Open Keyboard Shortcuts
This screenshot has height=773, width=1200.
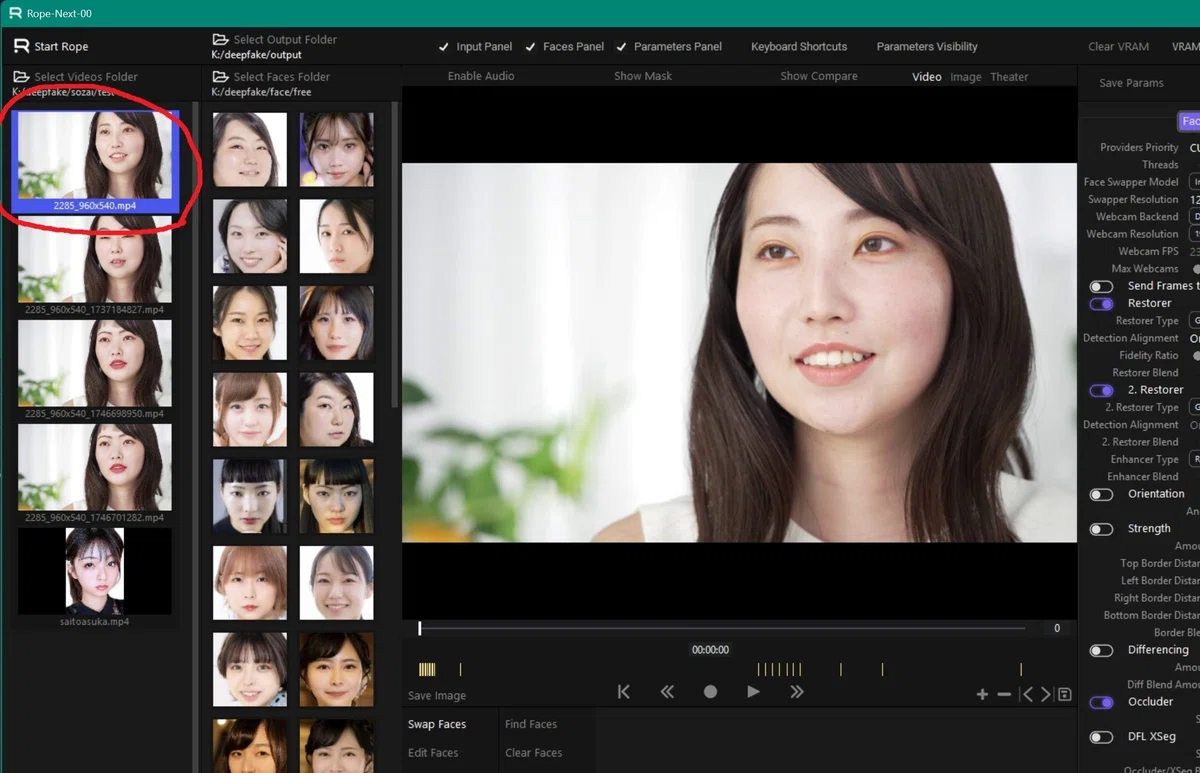click(799, 47)
